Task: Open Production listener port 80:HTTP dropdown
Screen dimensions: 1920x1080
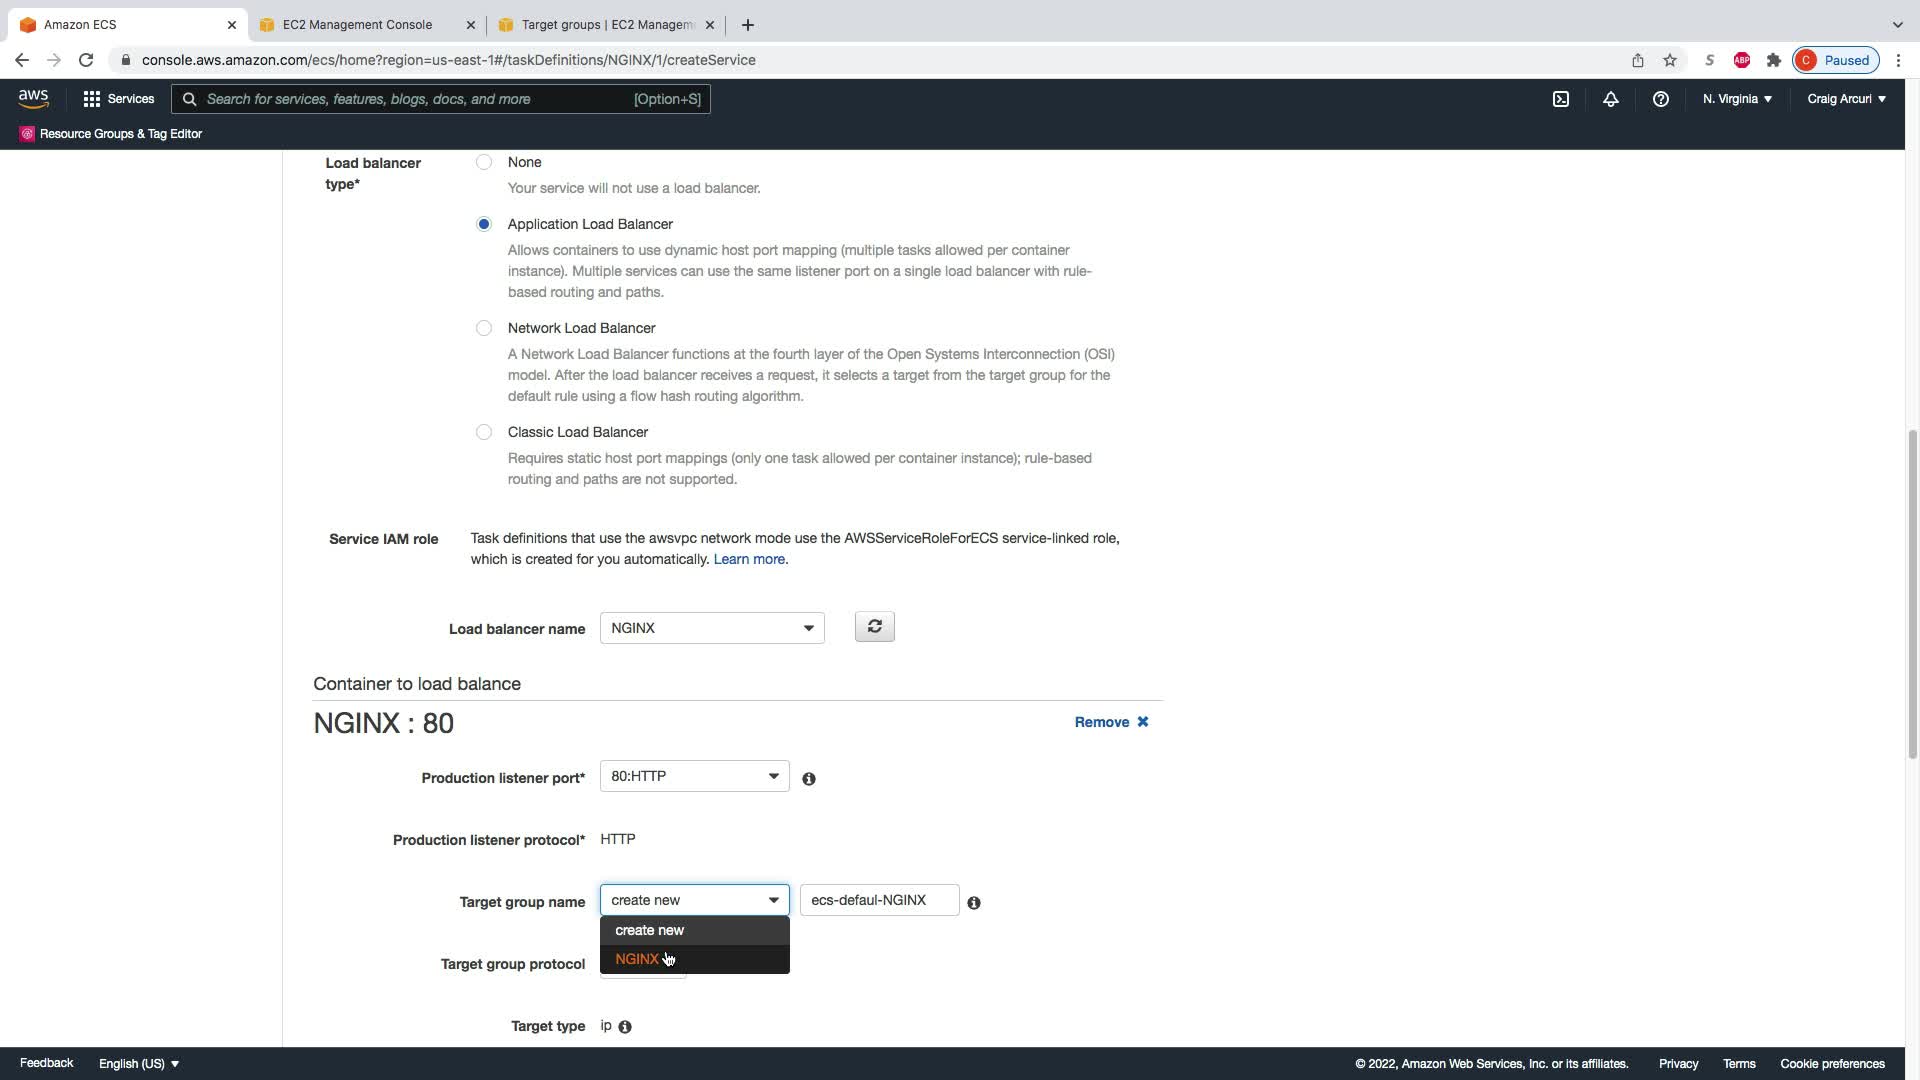Action: [x=694, y=776]
